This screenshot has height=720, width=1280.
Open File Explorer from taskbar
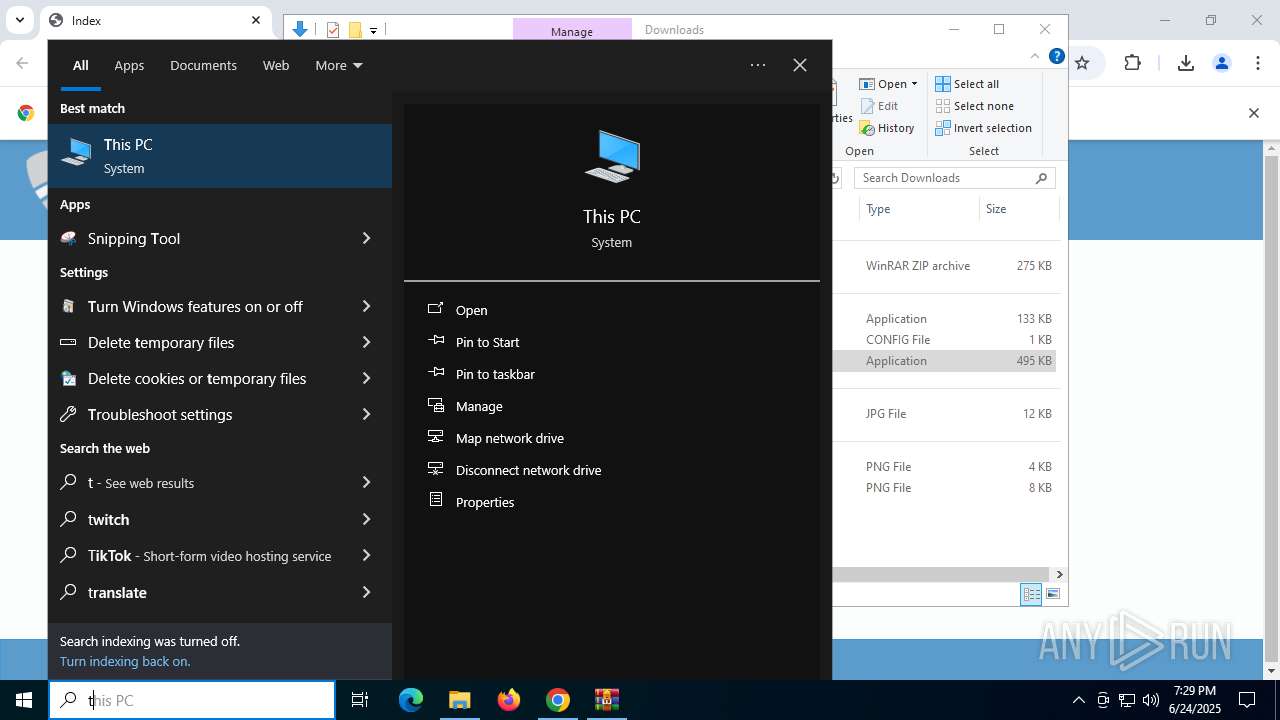(459, 700)
